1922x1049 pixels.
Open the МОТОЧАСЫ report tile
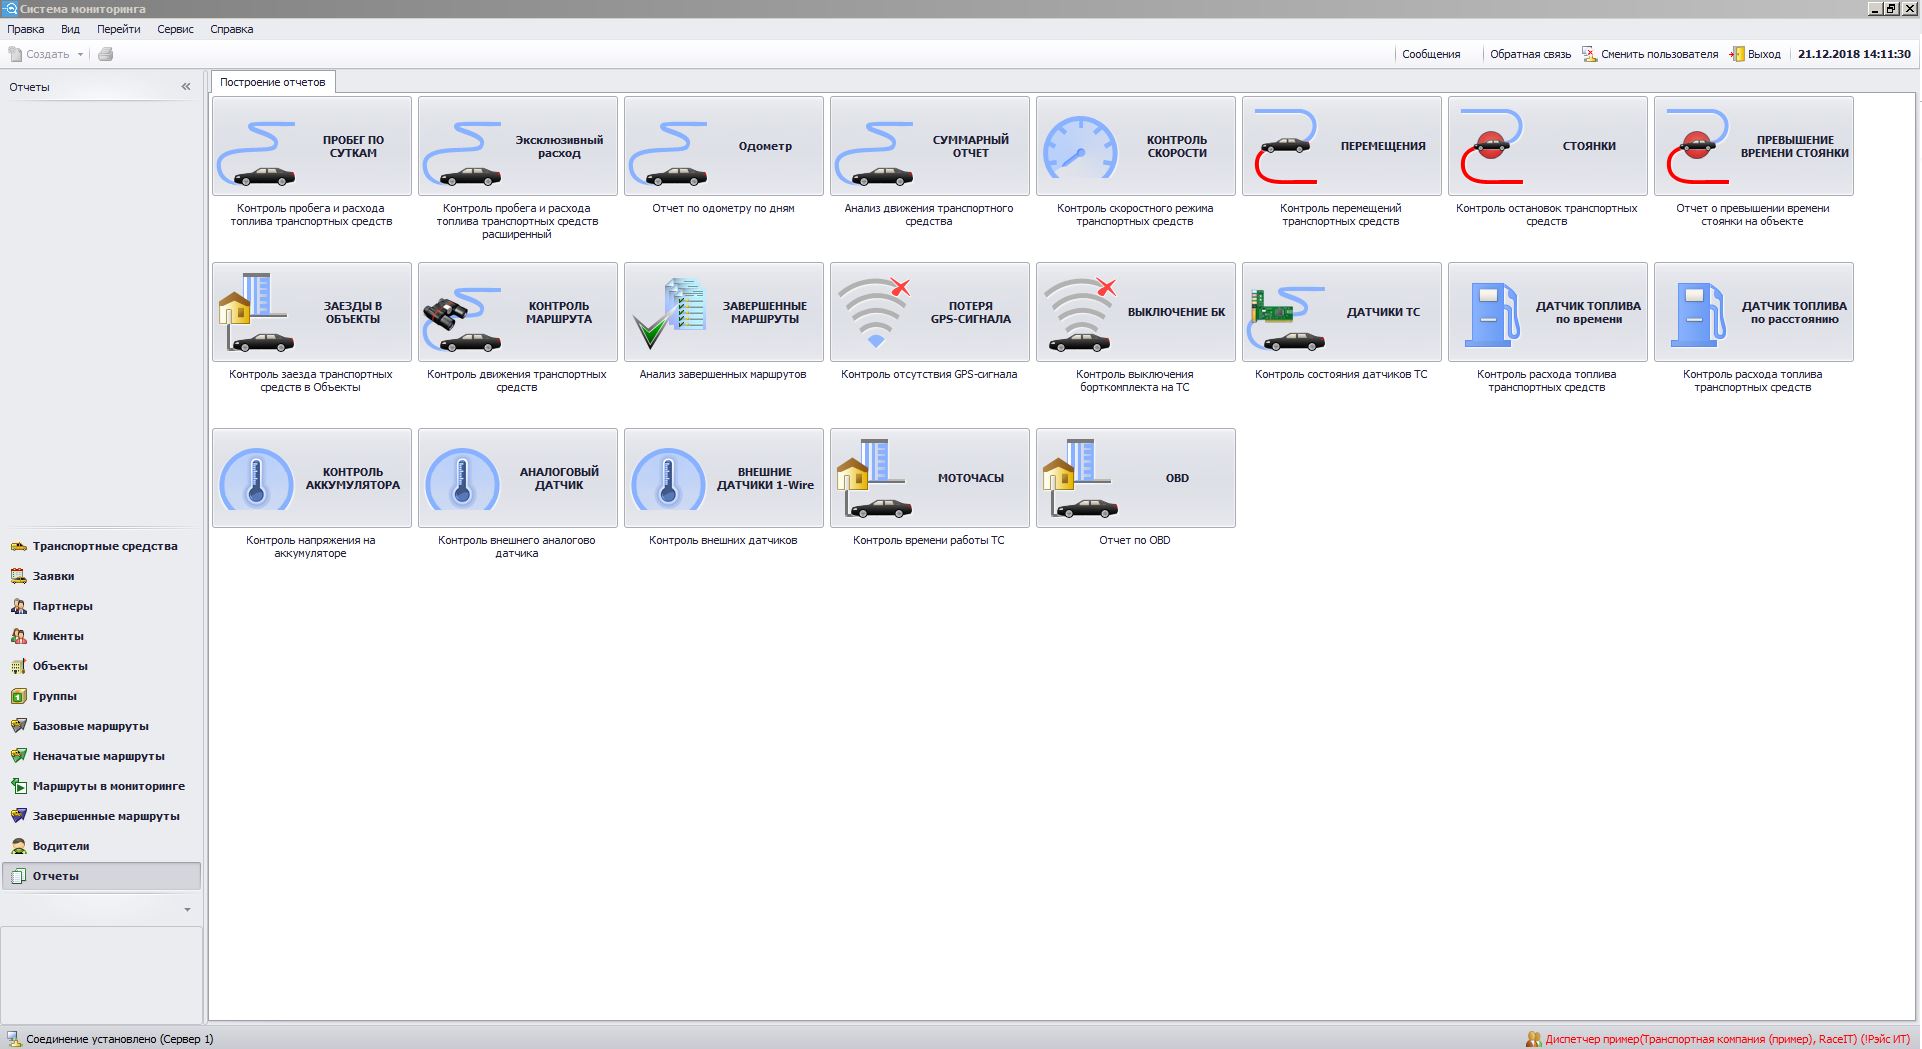pos(930,478)
